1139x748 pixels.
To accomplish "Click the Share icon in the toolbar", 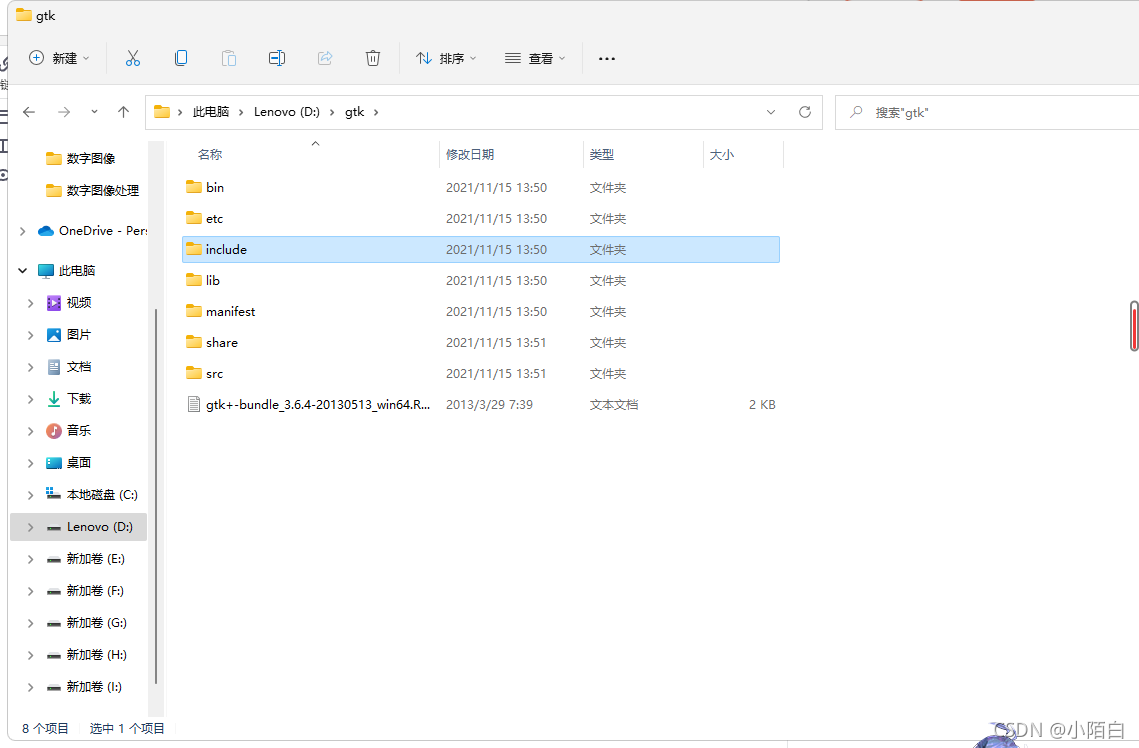I will click(325, 58).
